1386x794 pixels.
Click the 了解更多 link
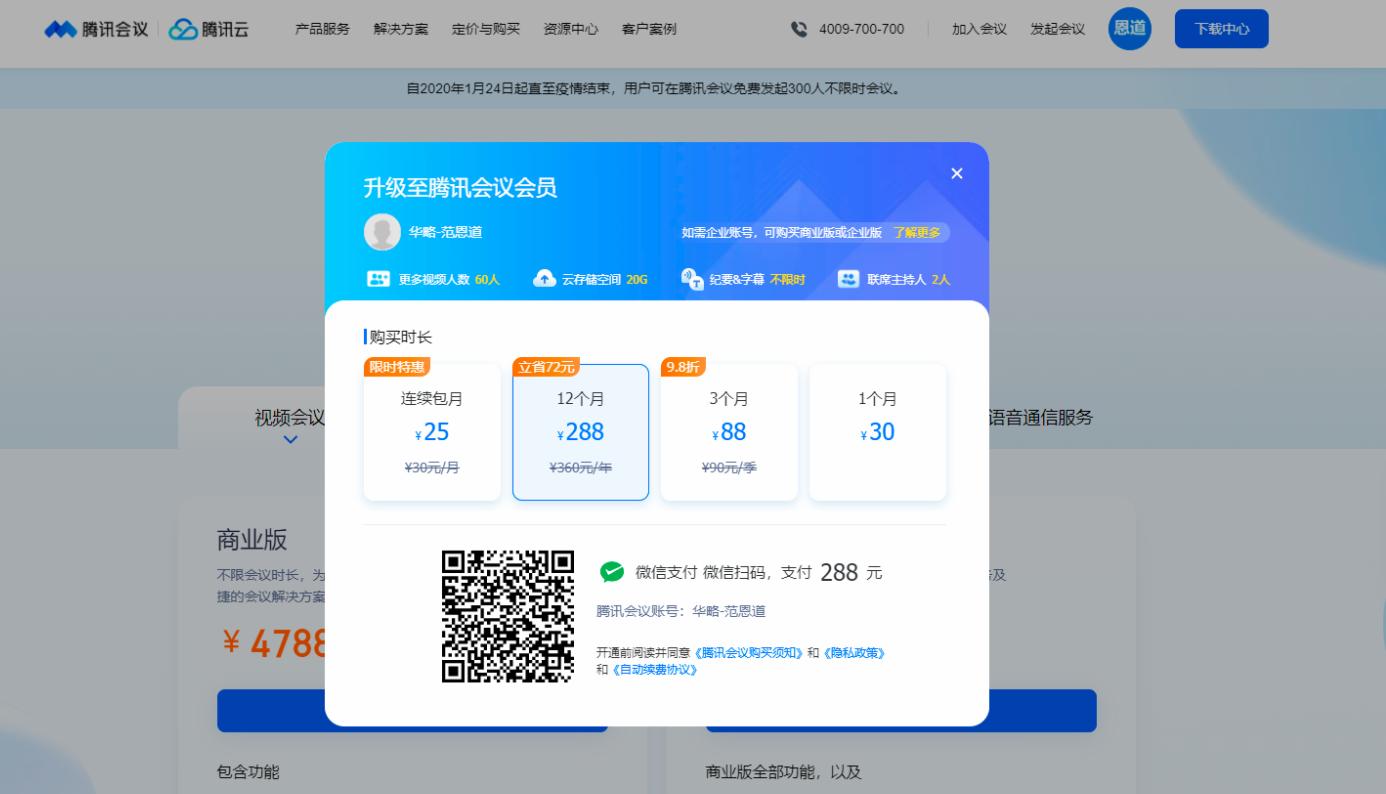(916, 233)
